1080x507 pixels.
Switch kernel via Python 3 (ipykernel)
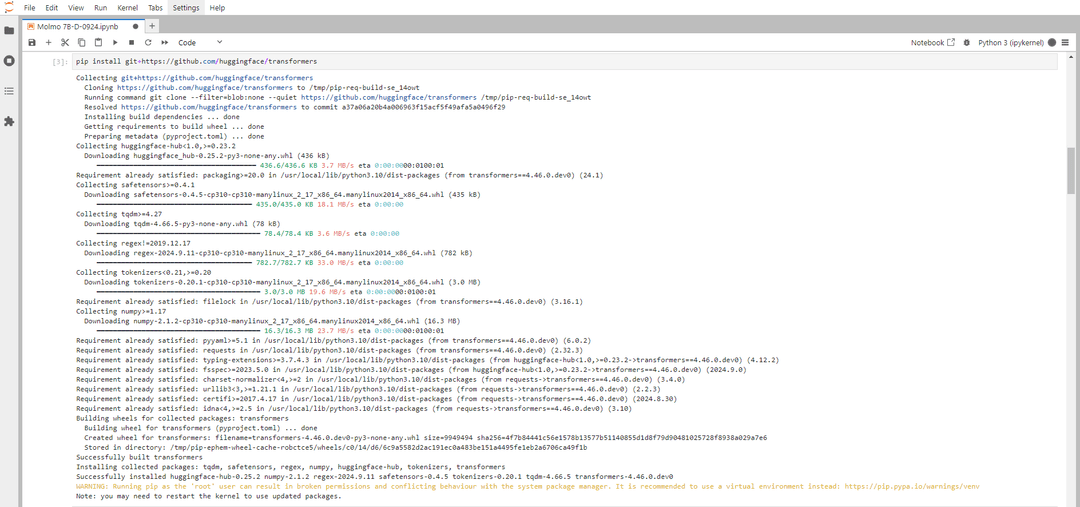pyautogui.click(x=1011, y=43)
